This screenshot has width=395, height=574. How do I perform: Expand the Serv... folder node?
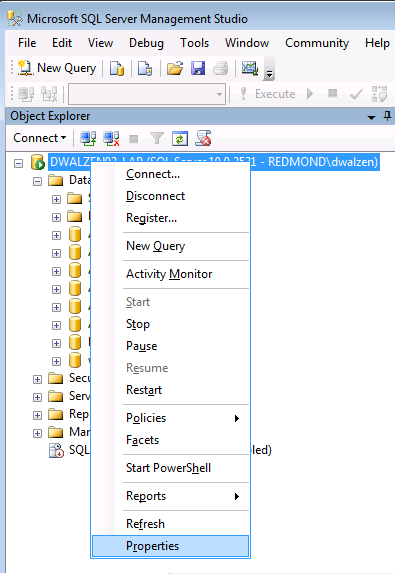coord(37,397)
